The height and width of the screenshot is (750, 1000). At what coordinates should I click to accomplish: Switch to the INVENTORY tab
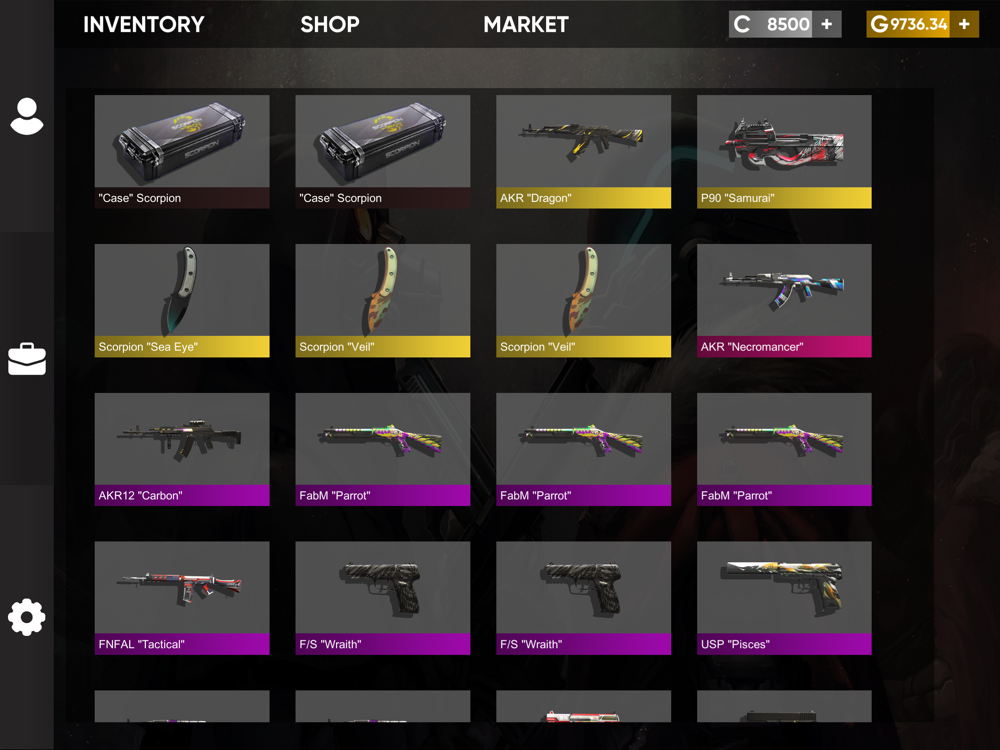(143, 24)
